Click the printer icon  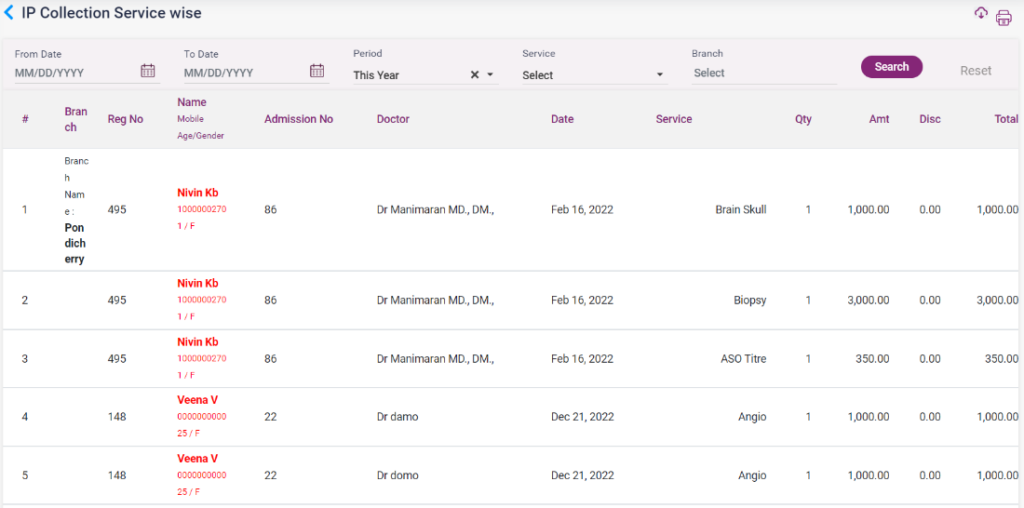coord(1003,18)
